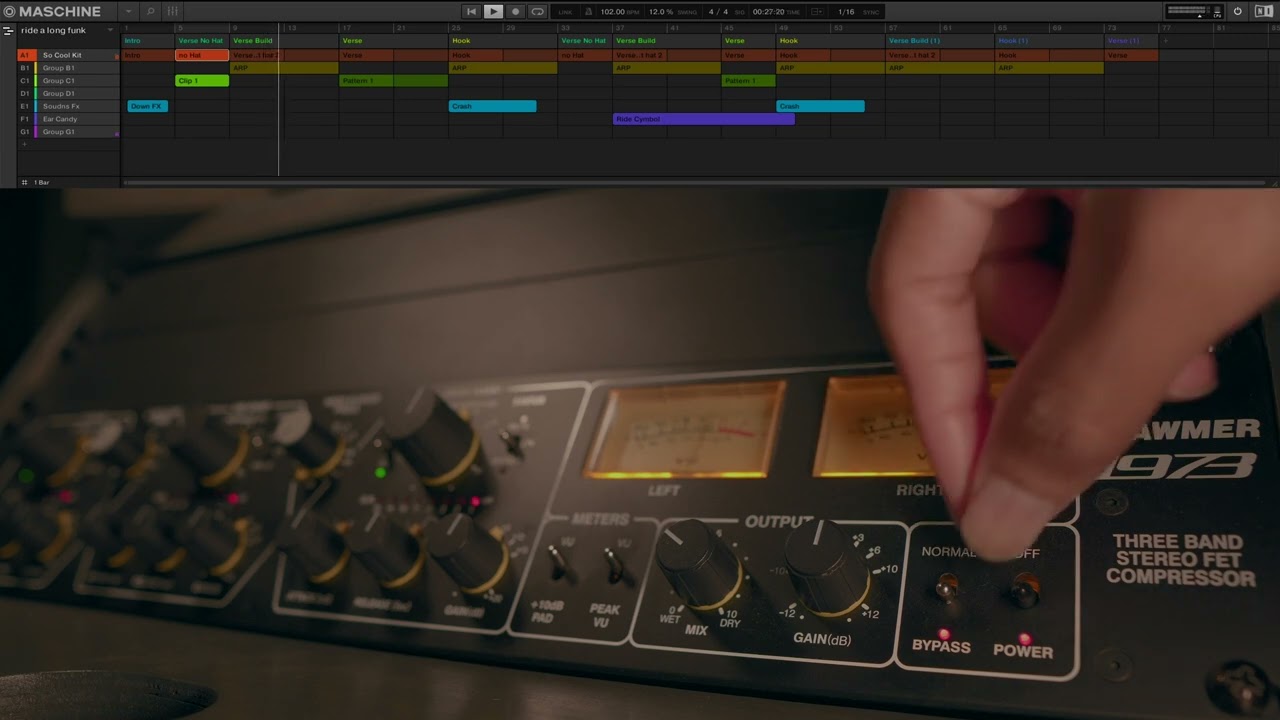Open the browser with the magnifier icon

click(x=151, y=11)
